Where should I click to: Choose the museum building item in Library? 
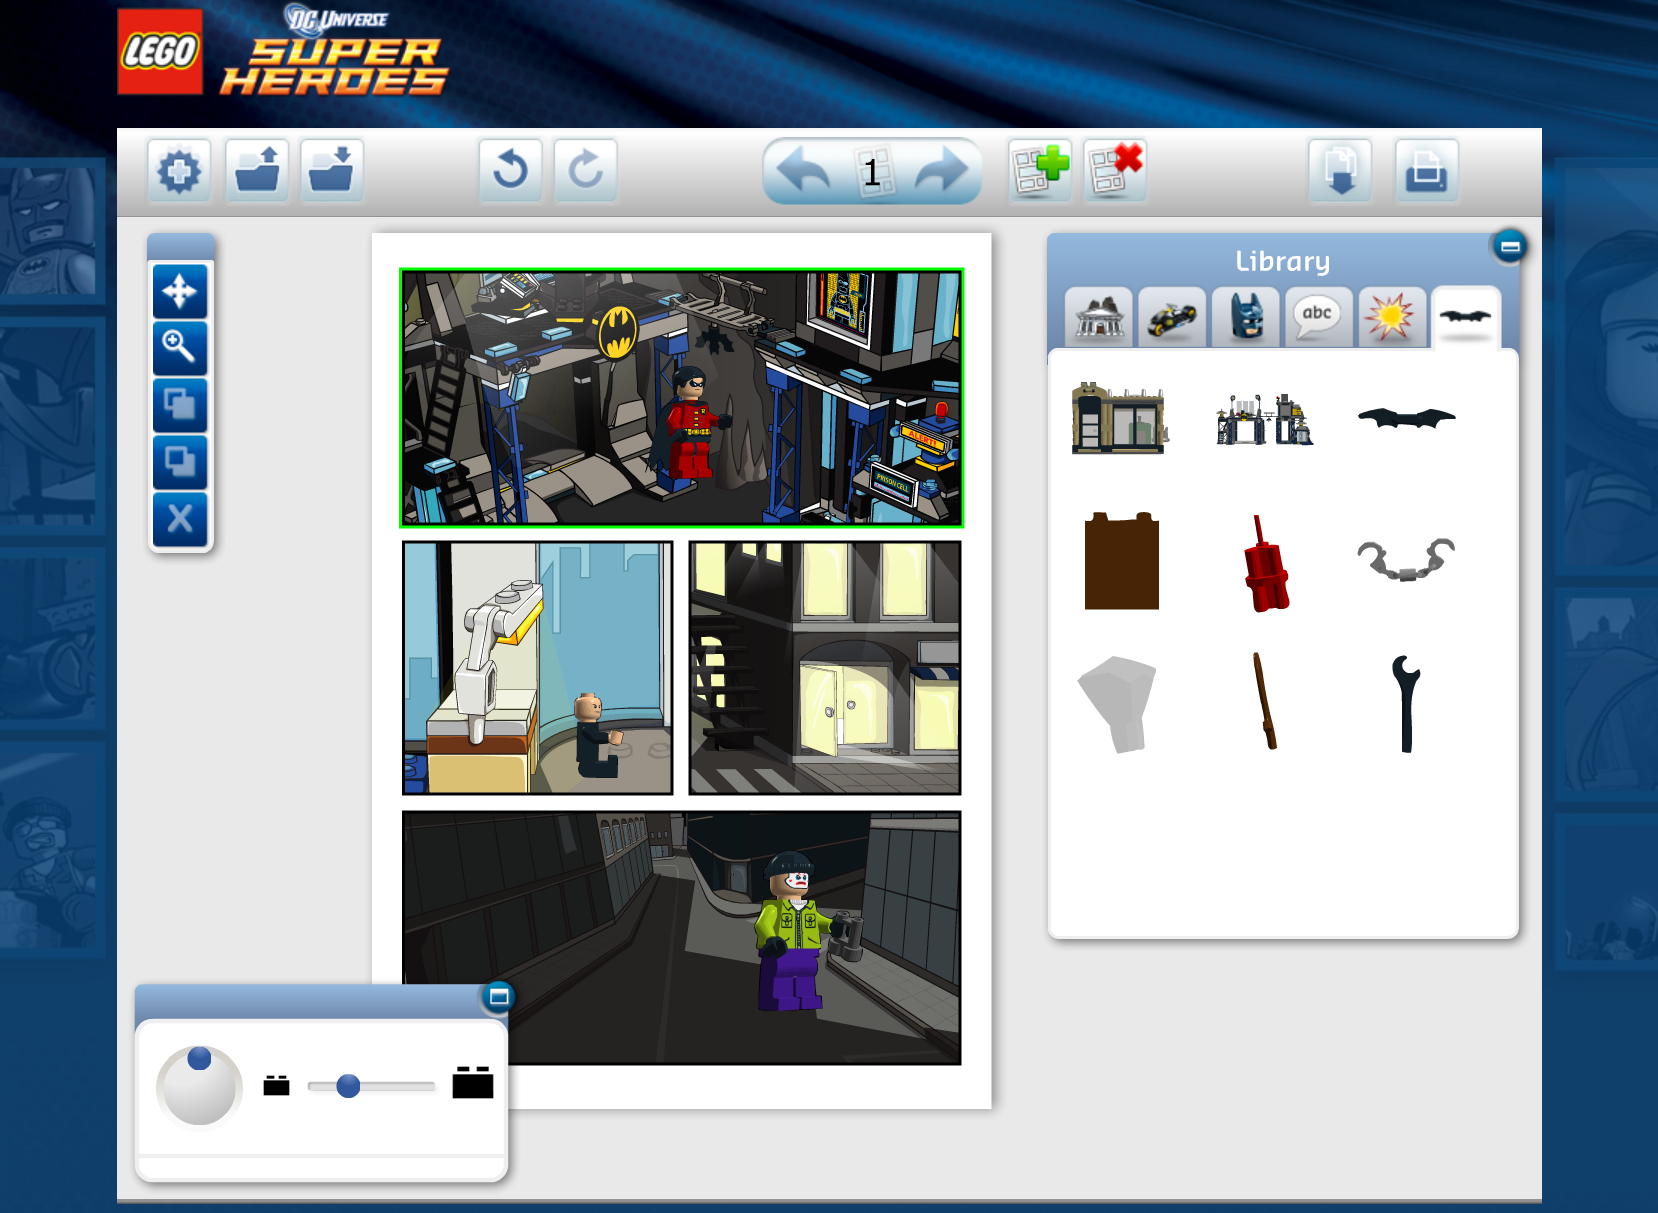[1119, 418]
